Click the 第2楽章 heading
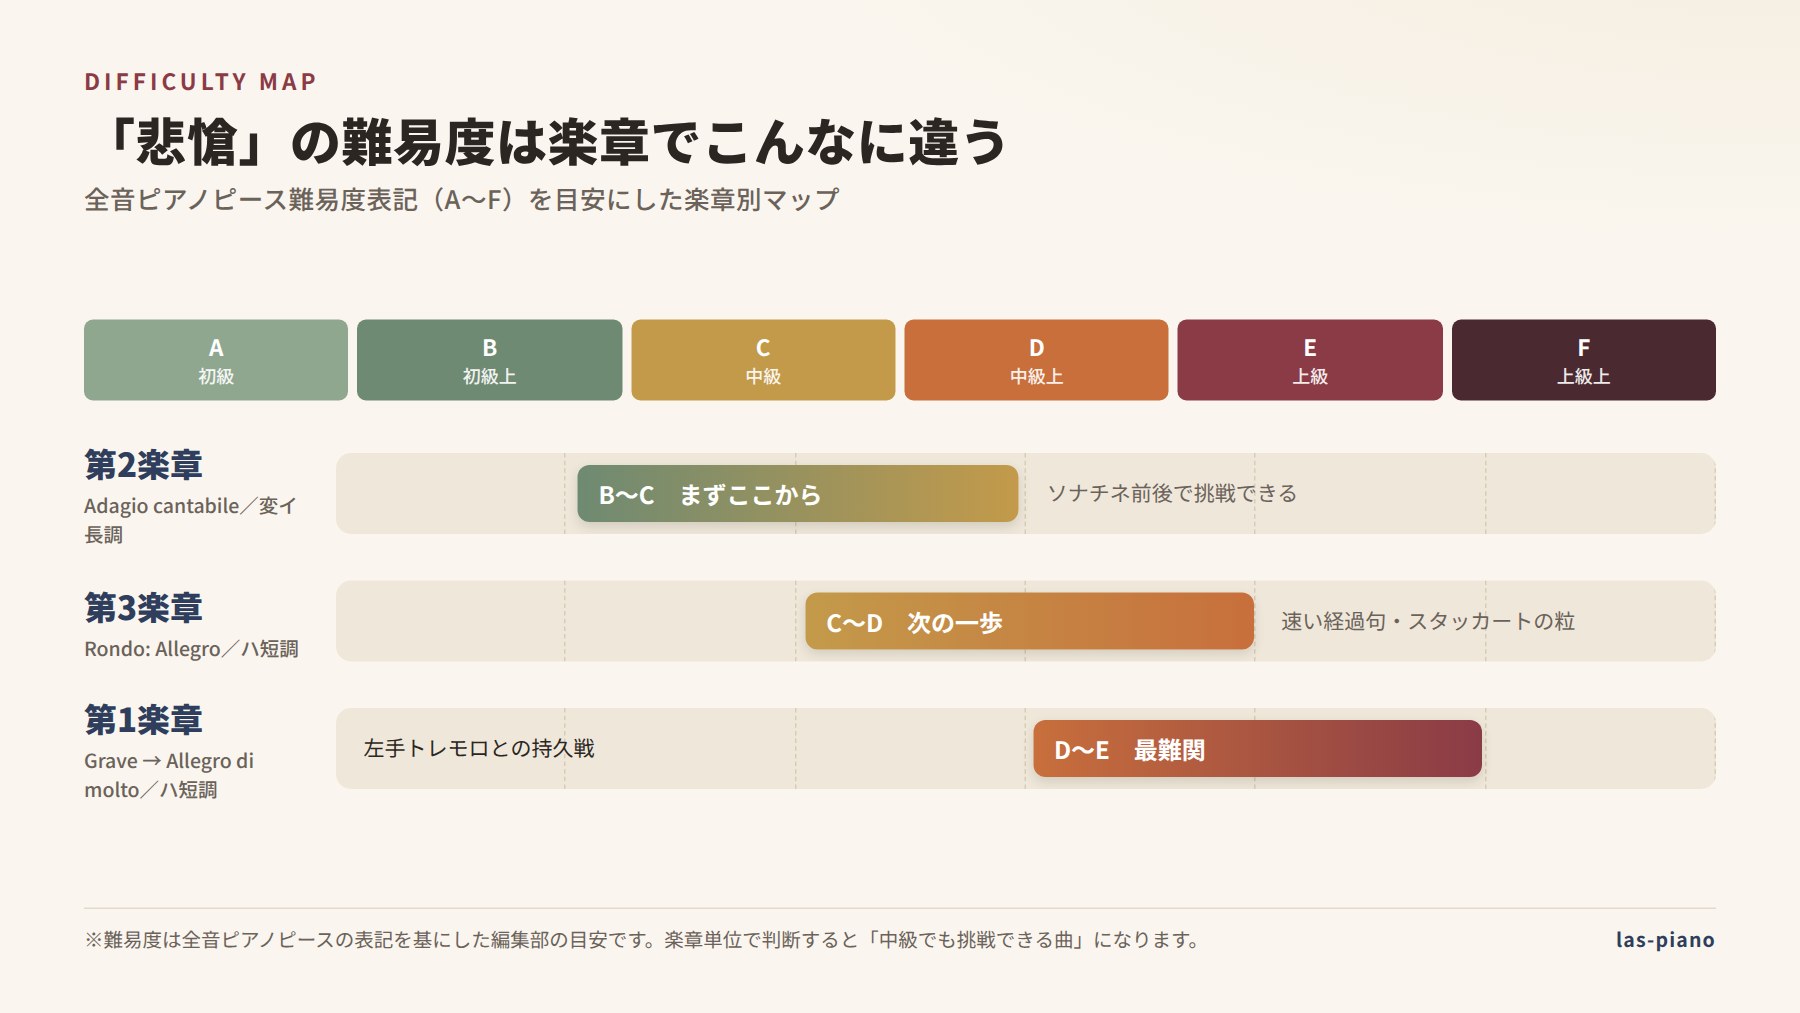Viewport: 1800px width, 1013px height. pyautogui.click(x=144, y=465)
